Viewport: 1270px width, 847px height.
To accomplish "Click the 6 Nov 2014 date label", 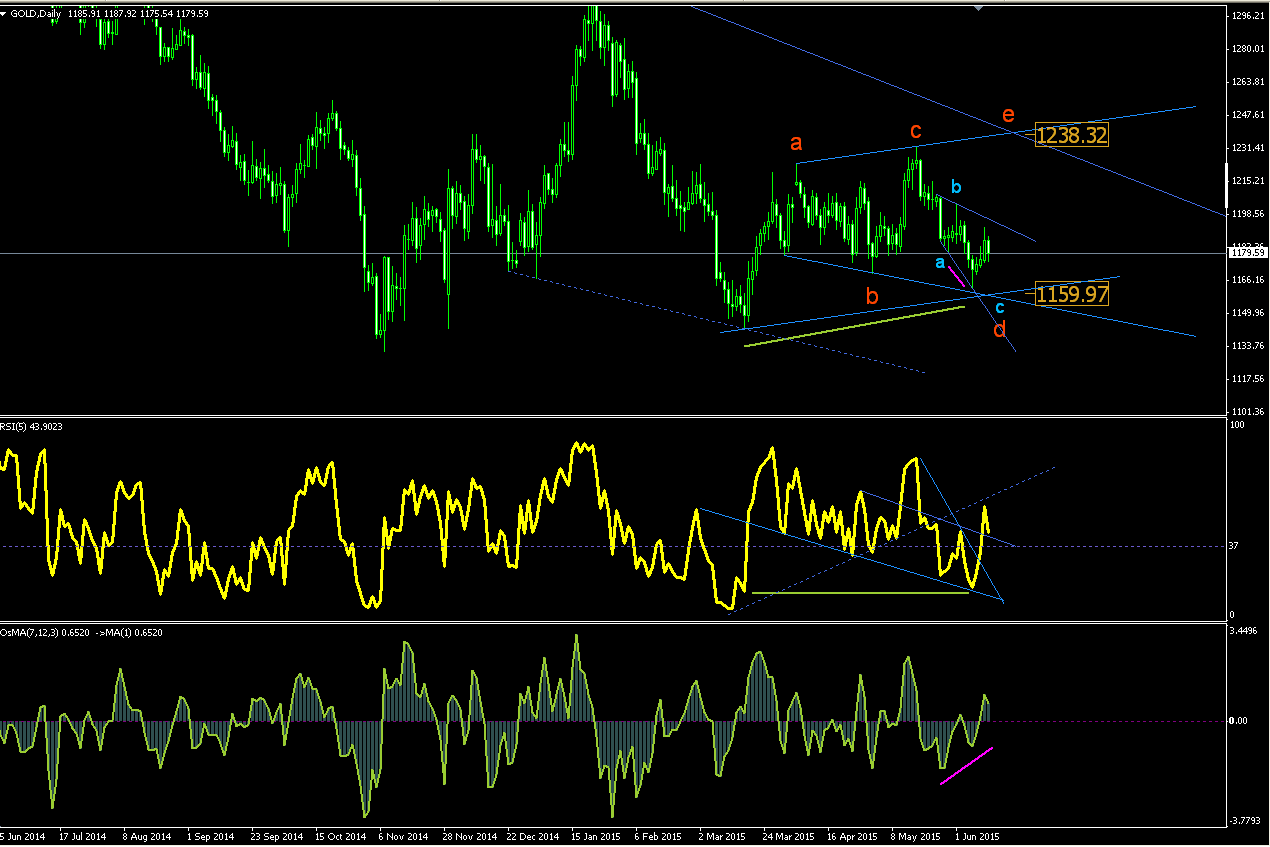I will coord(403,836).
